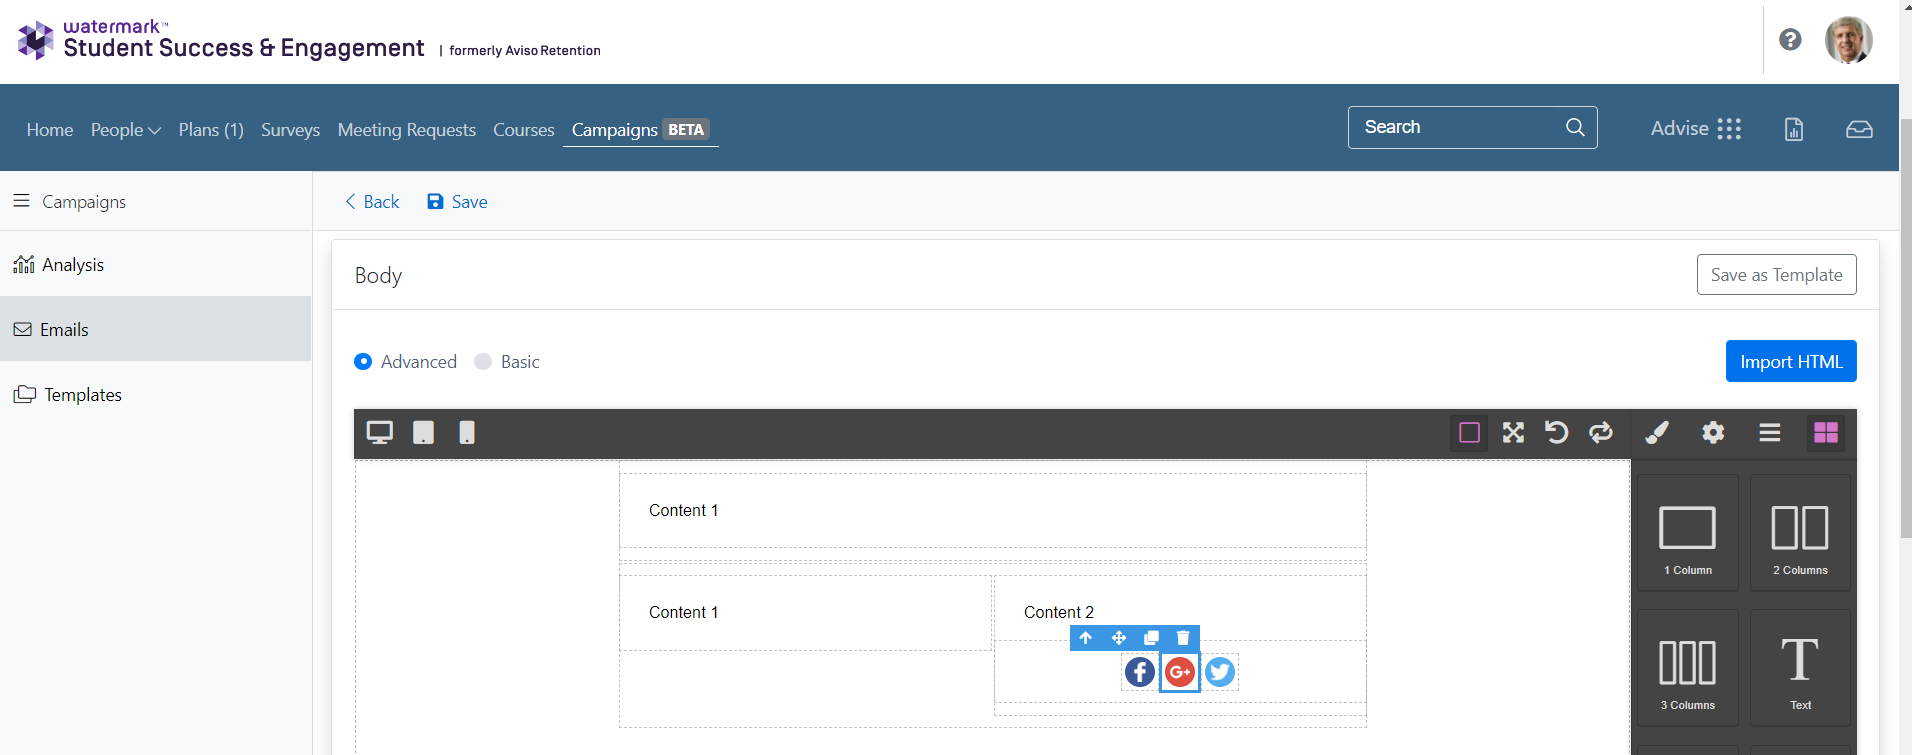Save the email campaign
Viewport: 1912px width, 755px height.
[458, 202]
